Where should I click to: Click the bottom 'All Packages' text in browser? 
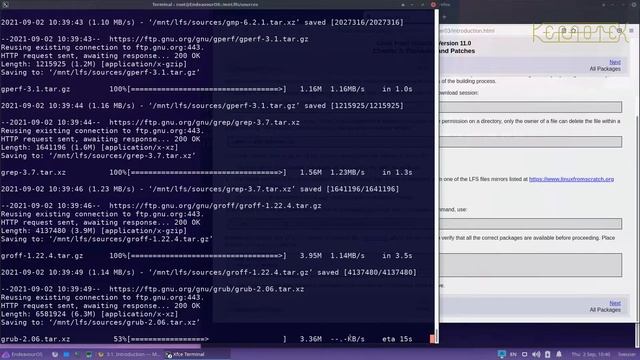point(605,310)
